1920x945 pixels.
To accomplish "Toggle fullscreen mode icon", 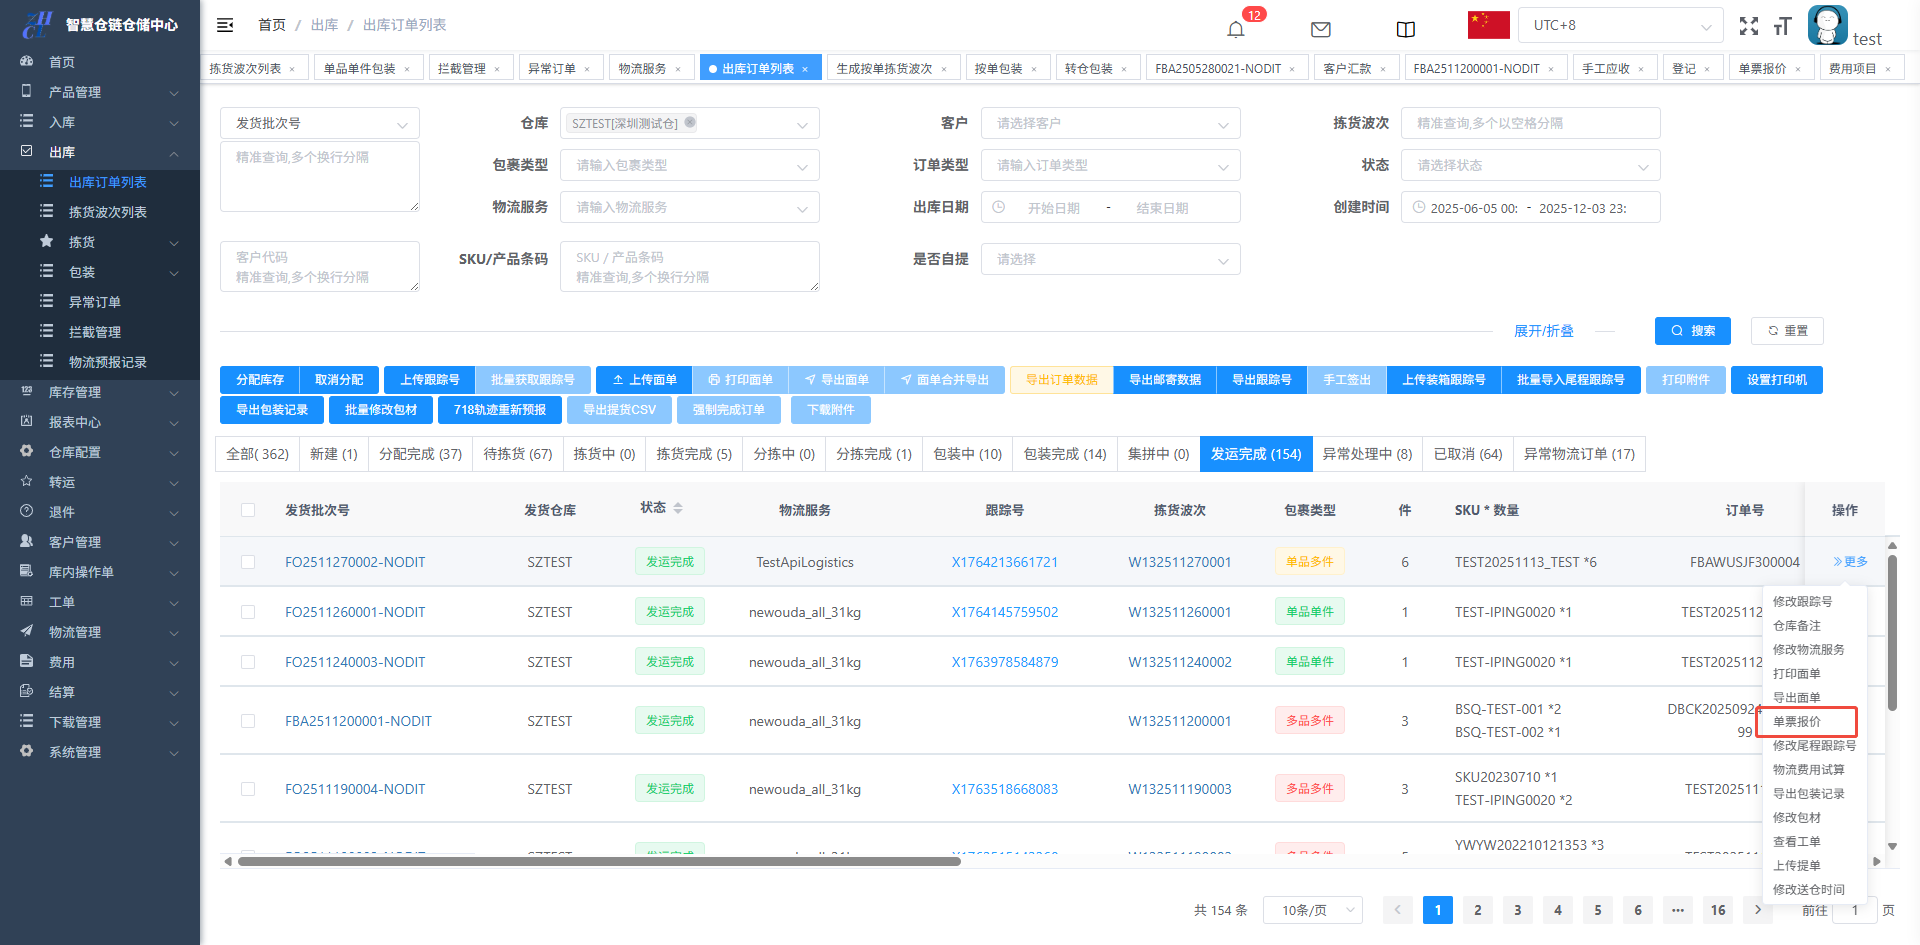I will (x=1748, y=26).
